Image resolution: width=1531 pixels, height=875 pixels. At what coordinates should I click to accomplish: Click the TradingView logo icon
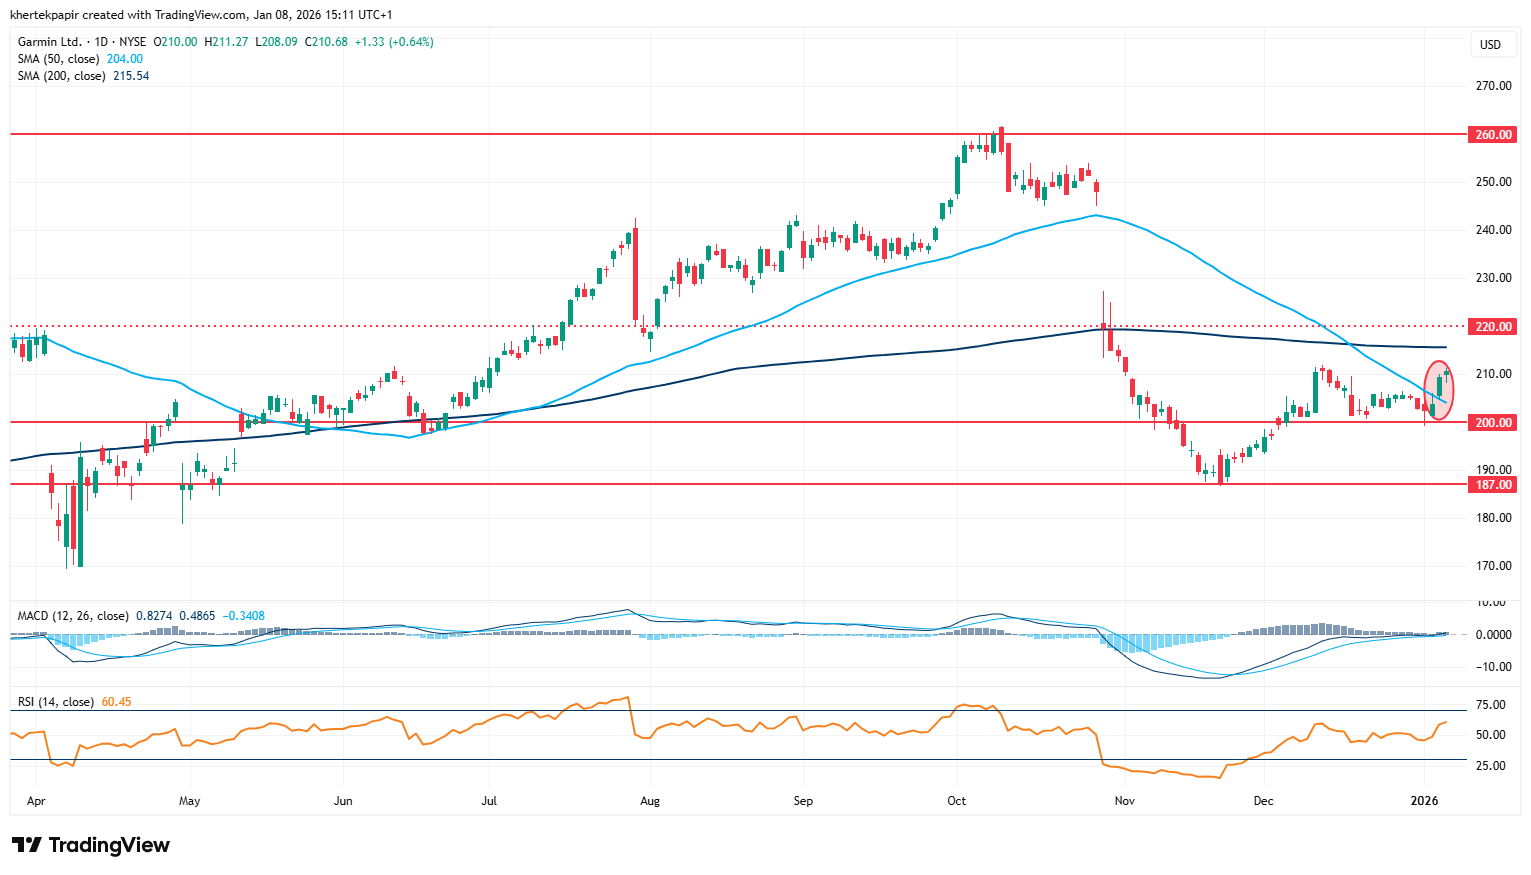coord(27,845)
